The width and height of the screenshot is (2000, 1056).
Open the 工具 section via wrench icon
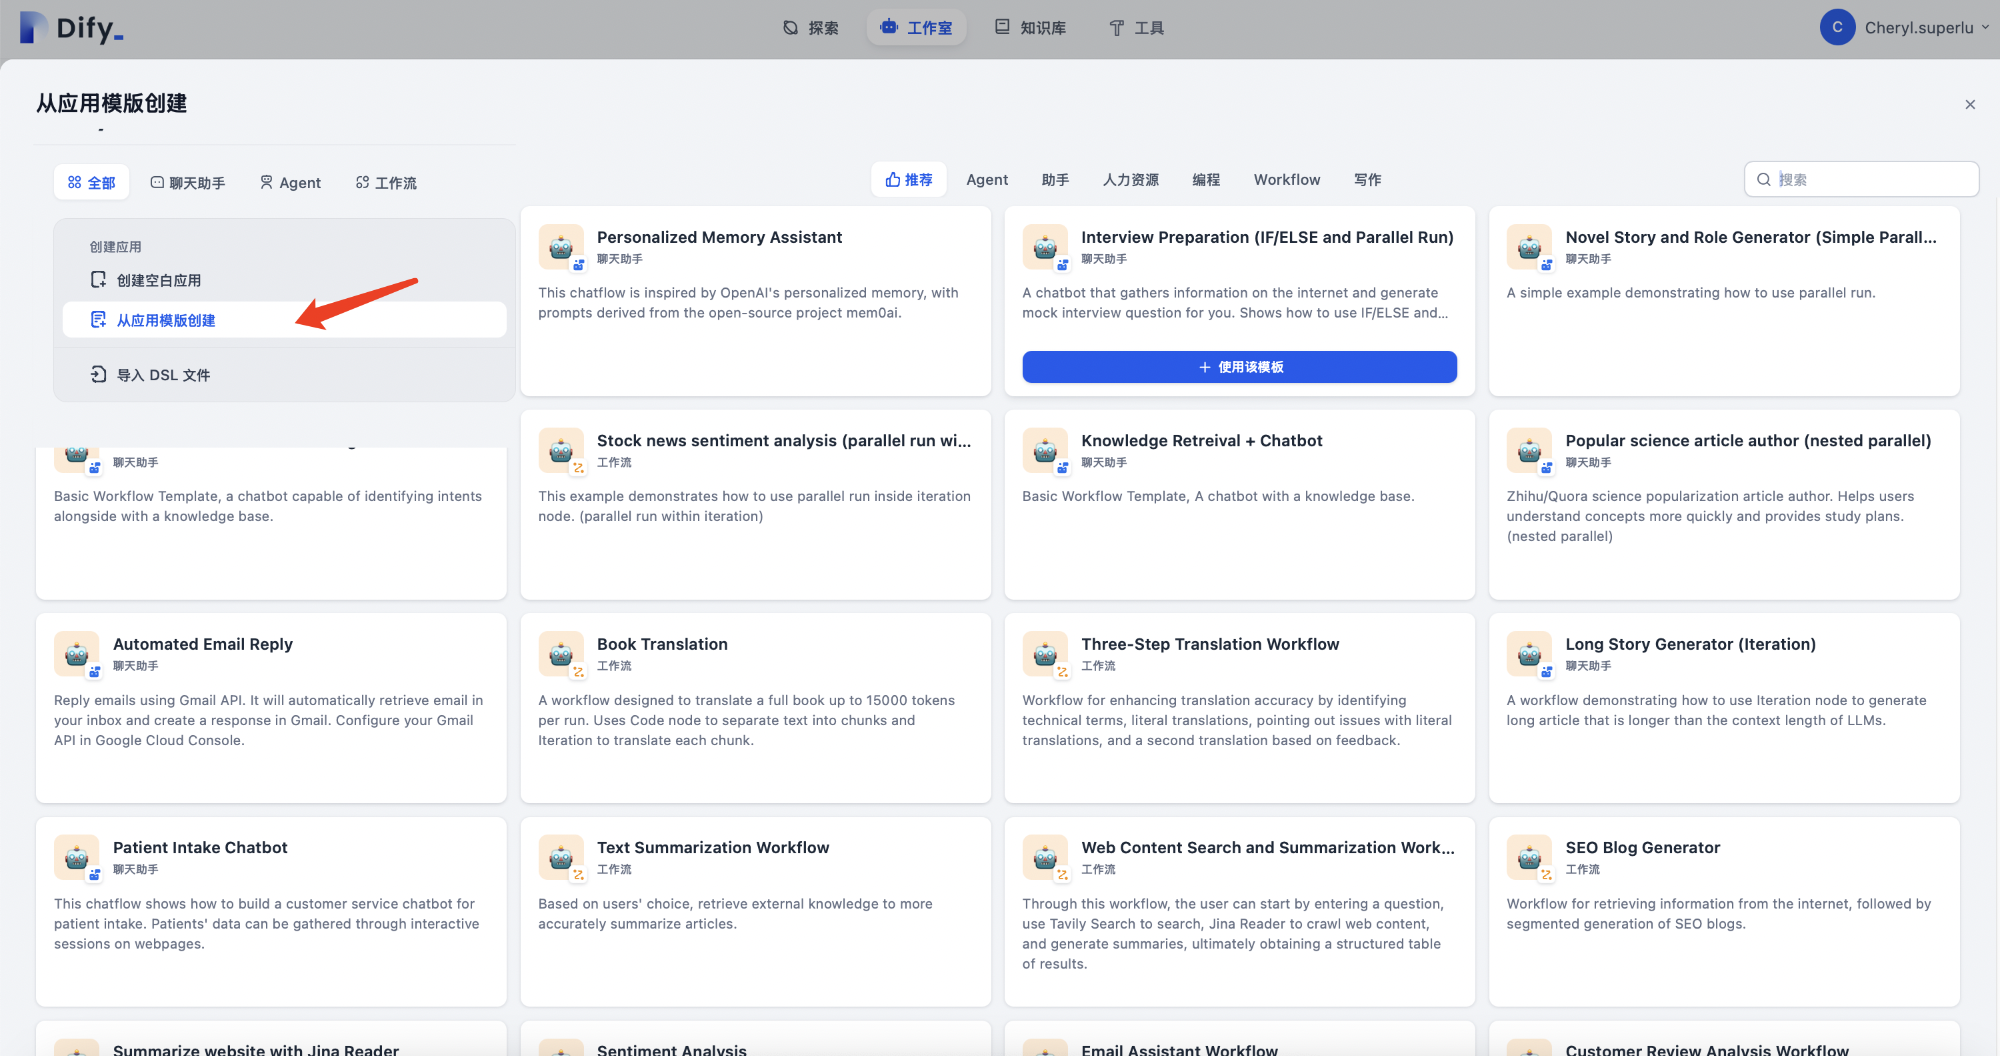click(x=1116, y=27)
